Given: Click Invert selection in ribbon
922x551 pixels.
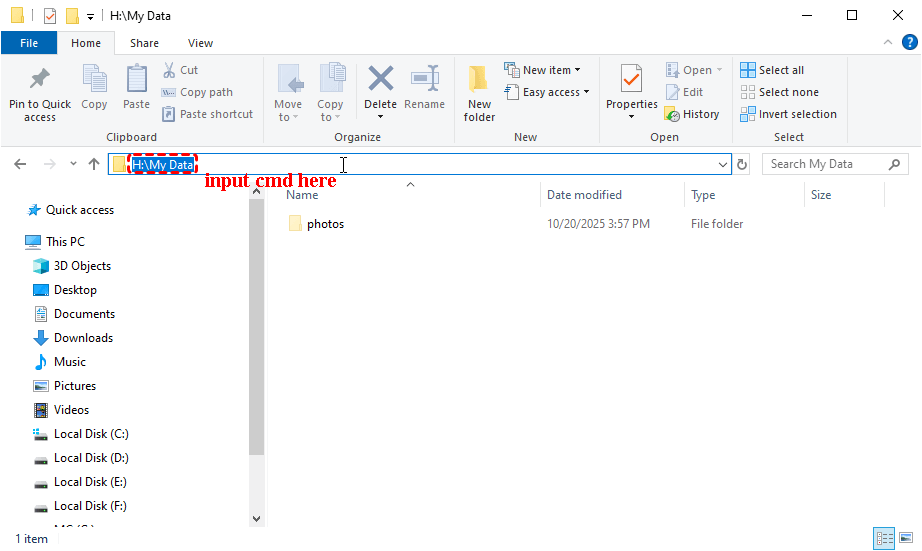Looking at the screenshot, I should pyautogui.click(x=788, y=114).
